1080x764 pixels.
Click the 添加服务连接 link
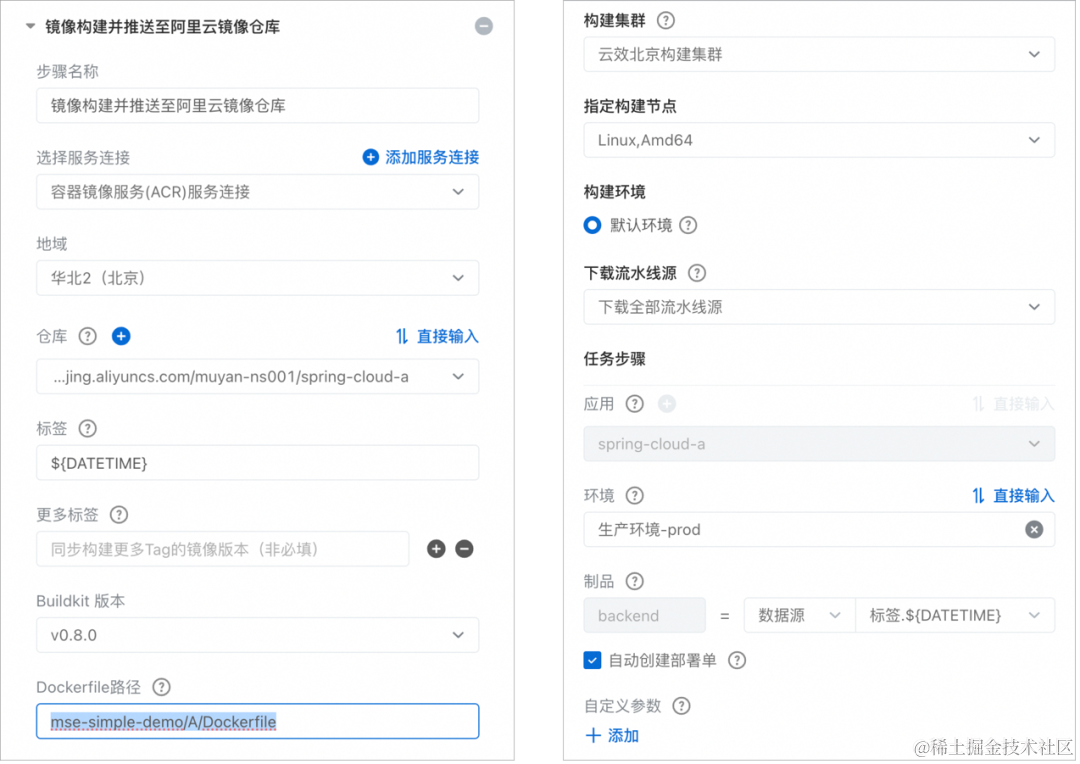(x=421, y=157)
